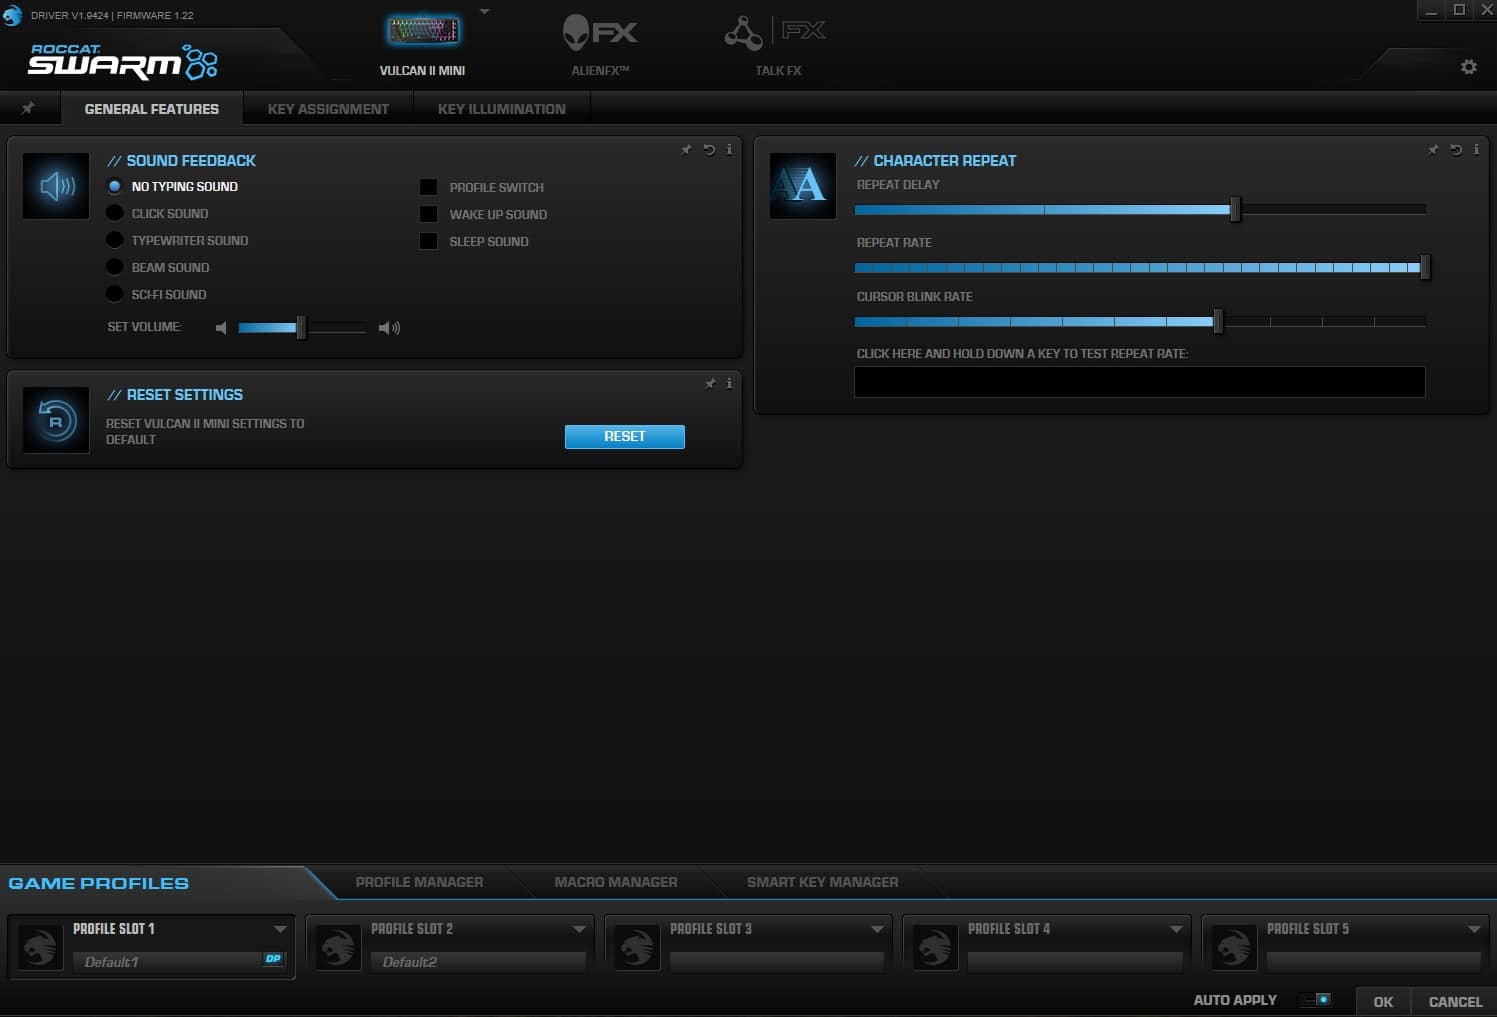The height and width of the screenshot is (1017, 1497).
Task: Confirm with the OK button
Action: (x=1383, y=1002)
